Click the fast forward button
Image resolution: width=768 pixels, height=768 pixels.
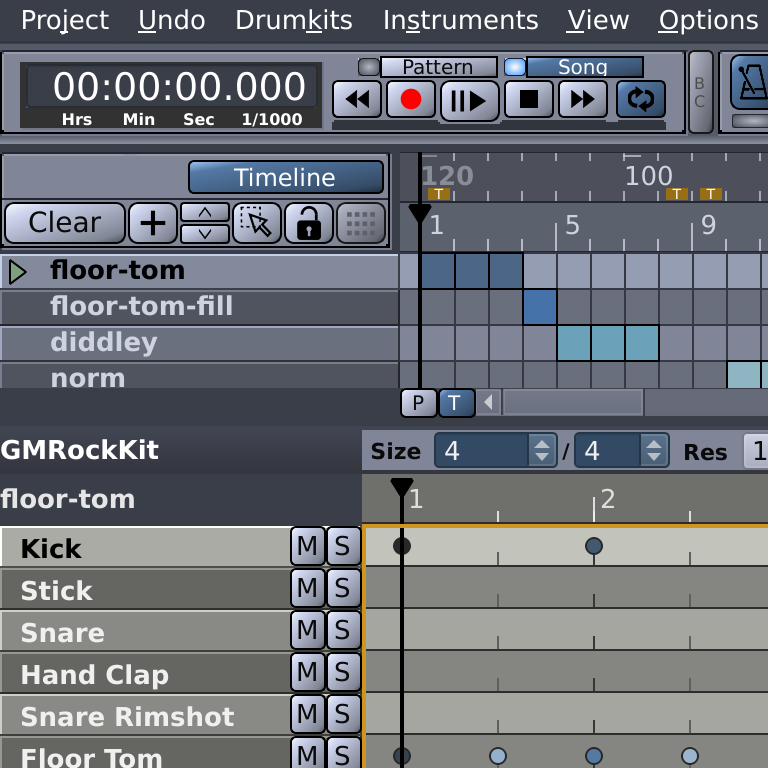coord(583,100)
